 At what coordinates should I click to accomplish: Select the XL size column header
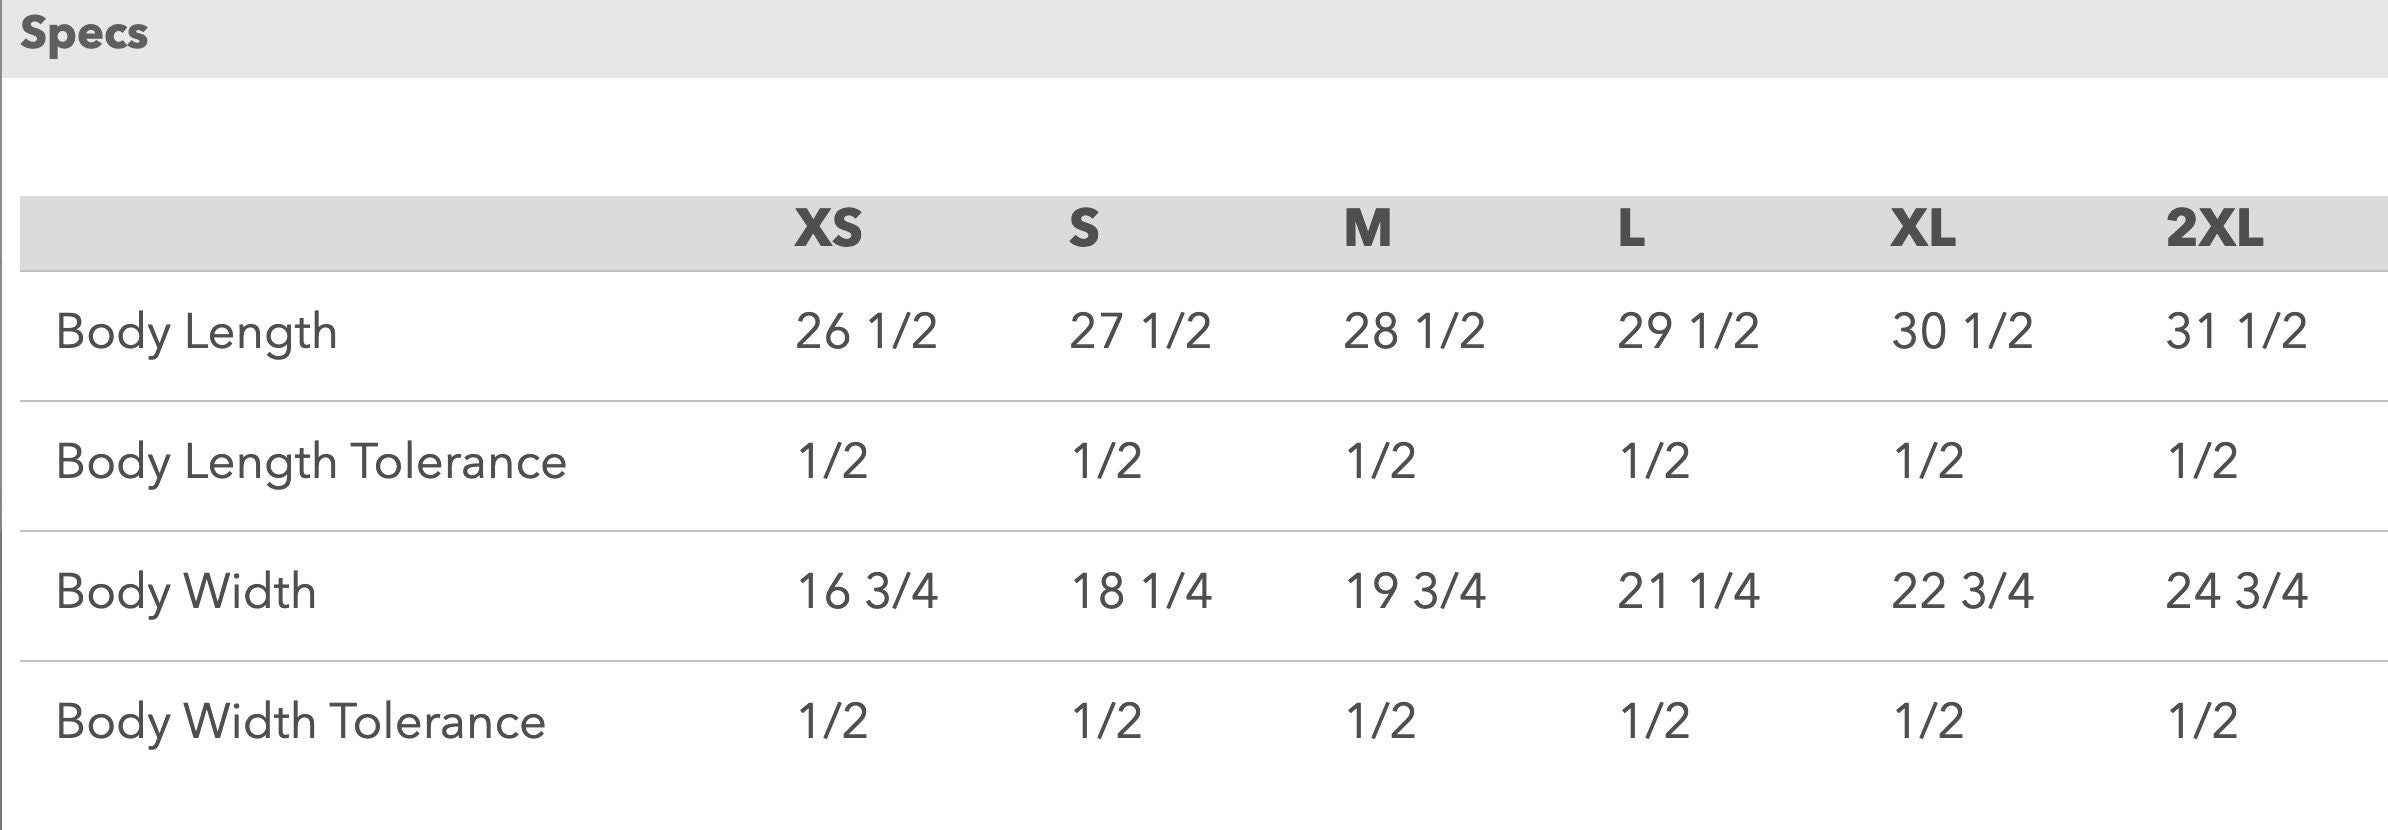[1923, 229]
